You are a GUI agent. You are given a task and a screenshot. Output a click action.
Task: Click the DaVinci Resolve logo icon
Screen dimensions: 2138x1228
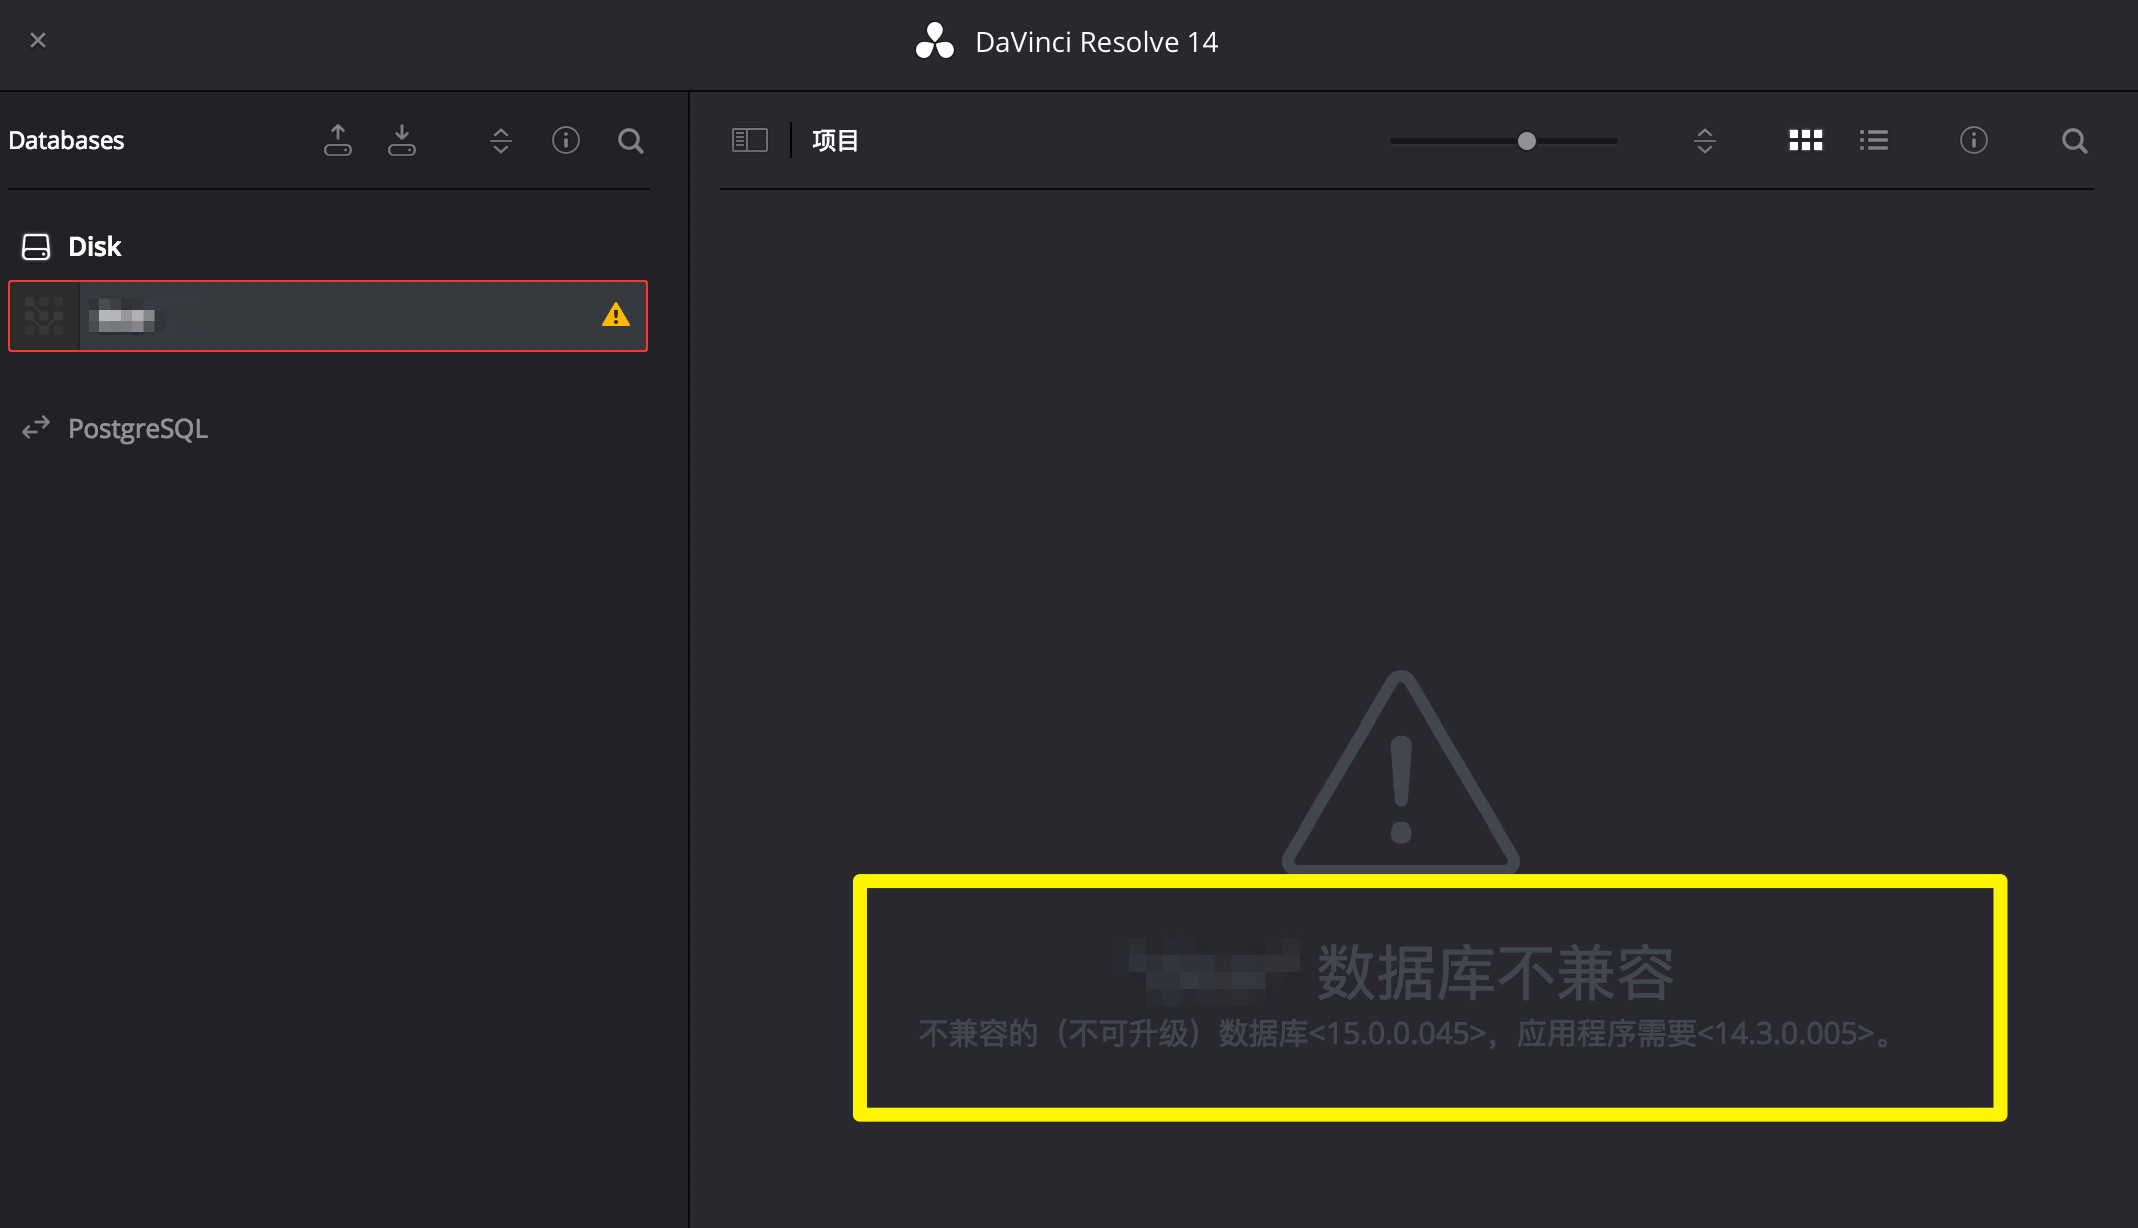point(935,41)
